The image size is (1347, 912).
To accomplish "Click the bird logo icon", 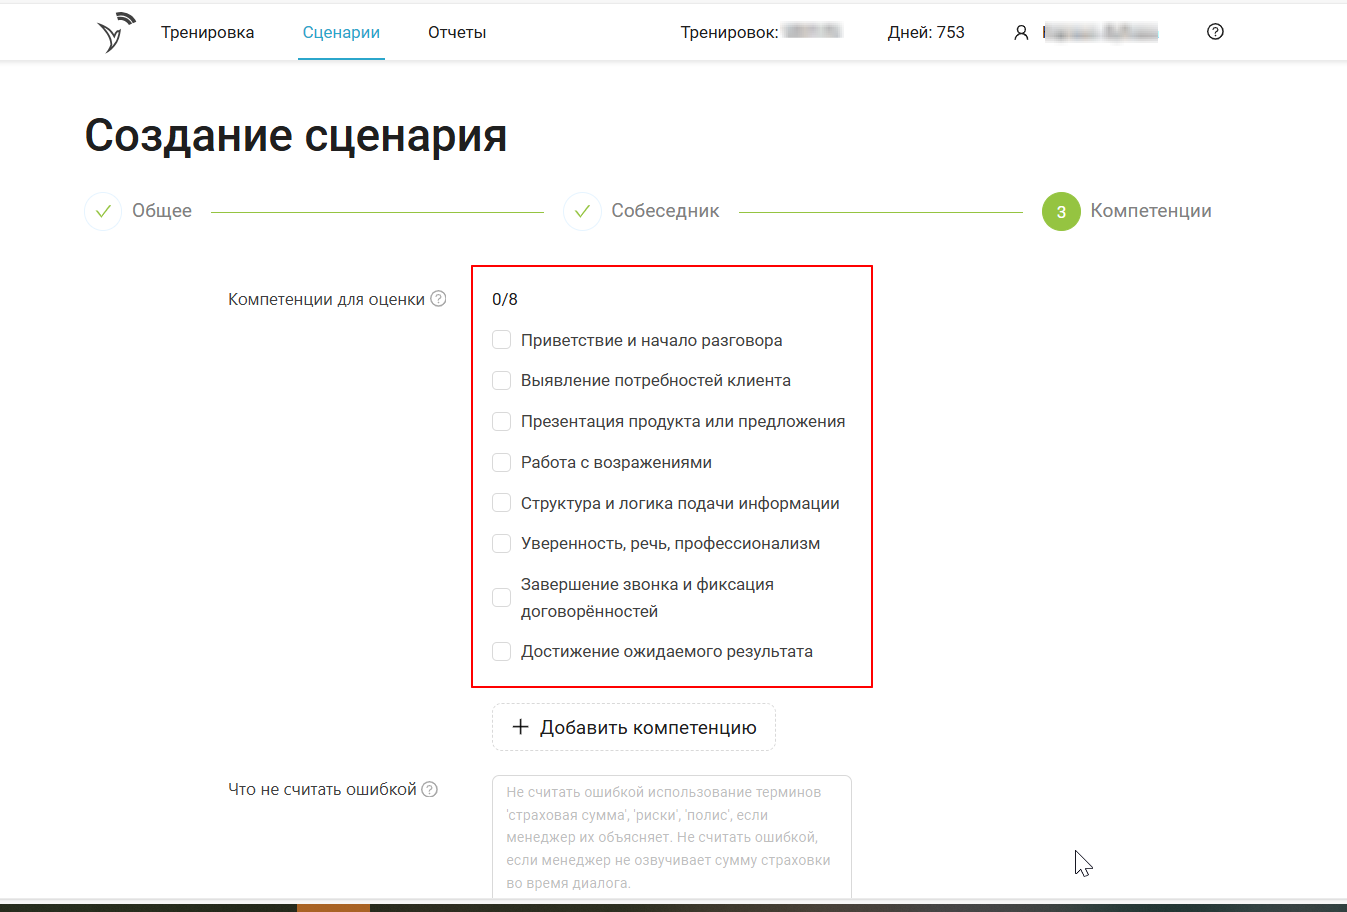I will click(116, 32).
